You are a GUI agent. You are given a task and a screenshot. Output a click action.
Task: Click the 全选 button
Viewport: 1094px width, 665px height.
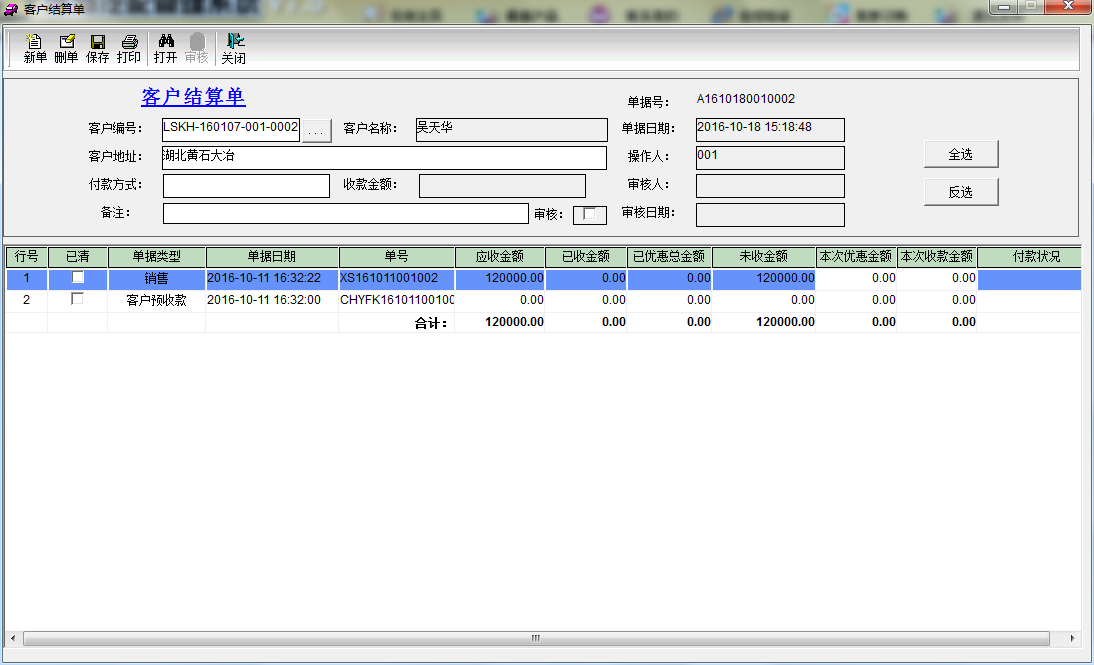click(x=961, y=154)
